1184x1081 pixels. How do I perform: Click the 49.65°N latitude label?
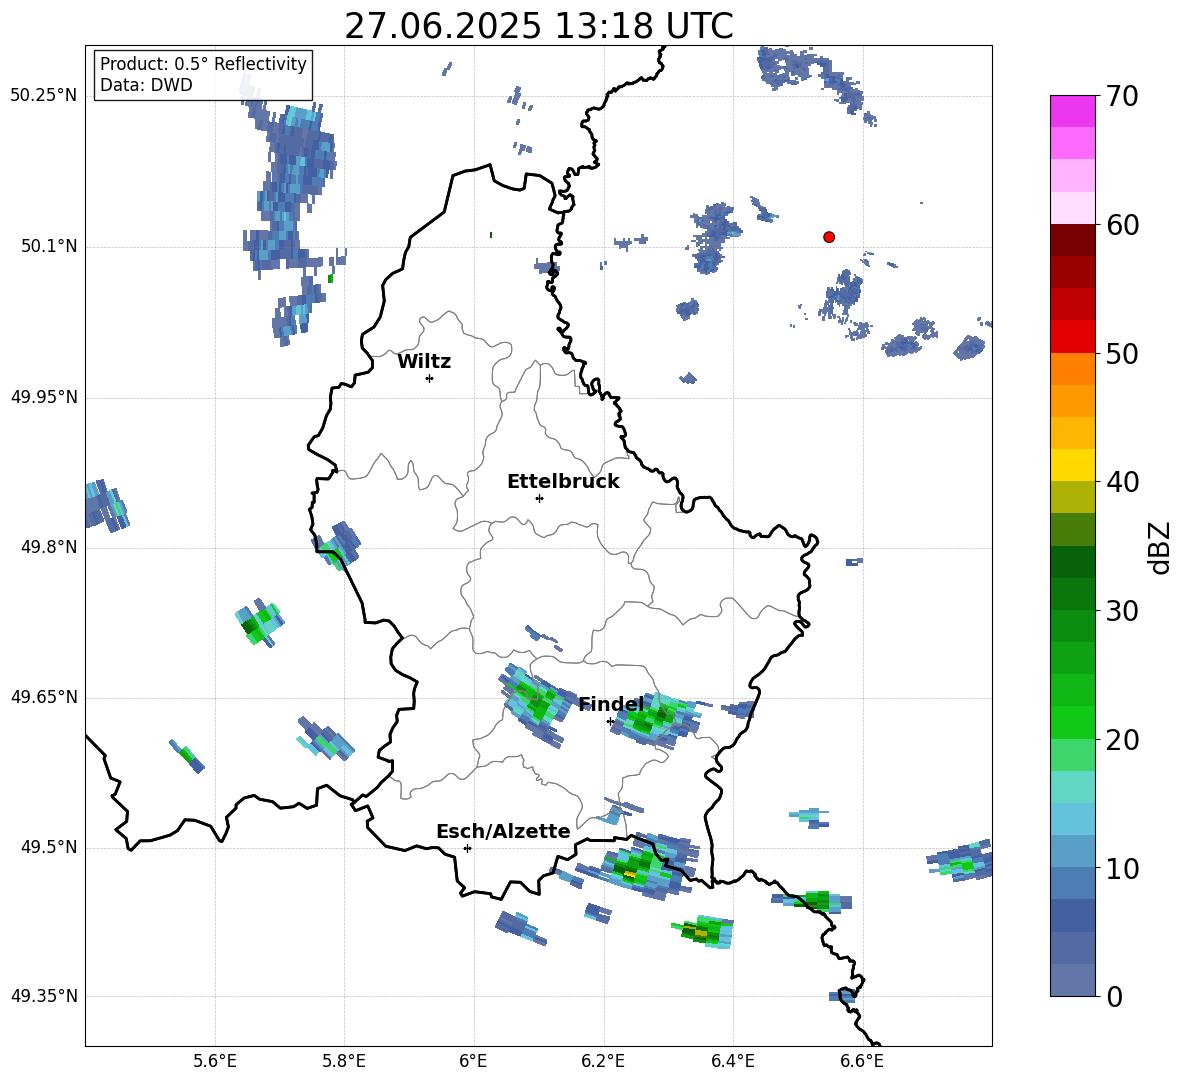coord(43,697)
